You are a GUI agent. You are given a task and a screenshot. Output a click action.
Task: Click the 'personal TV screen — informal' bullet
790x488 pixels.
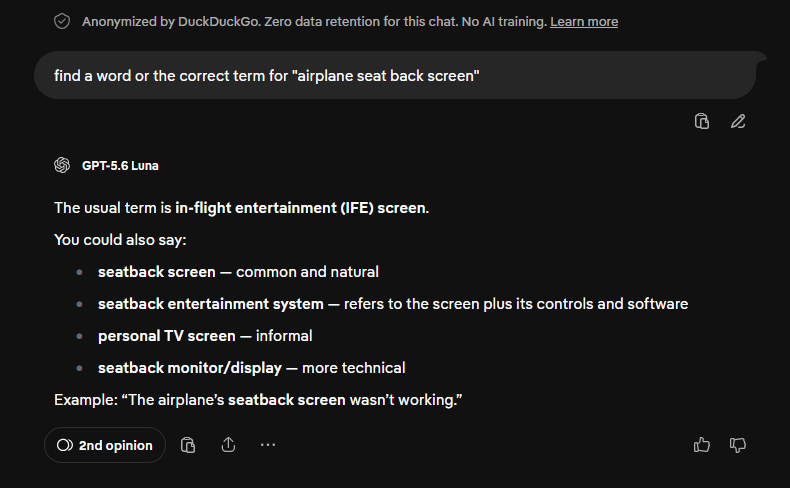pyautogui.click(x=205, y=336)
